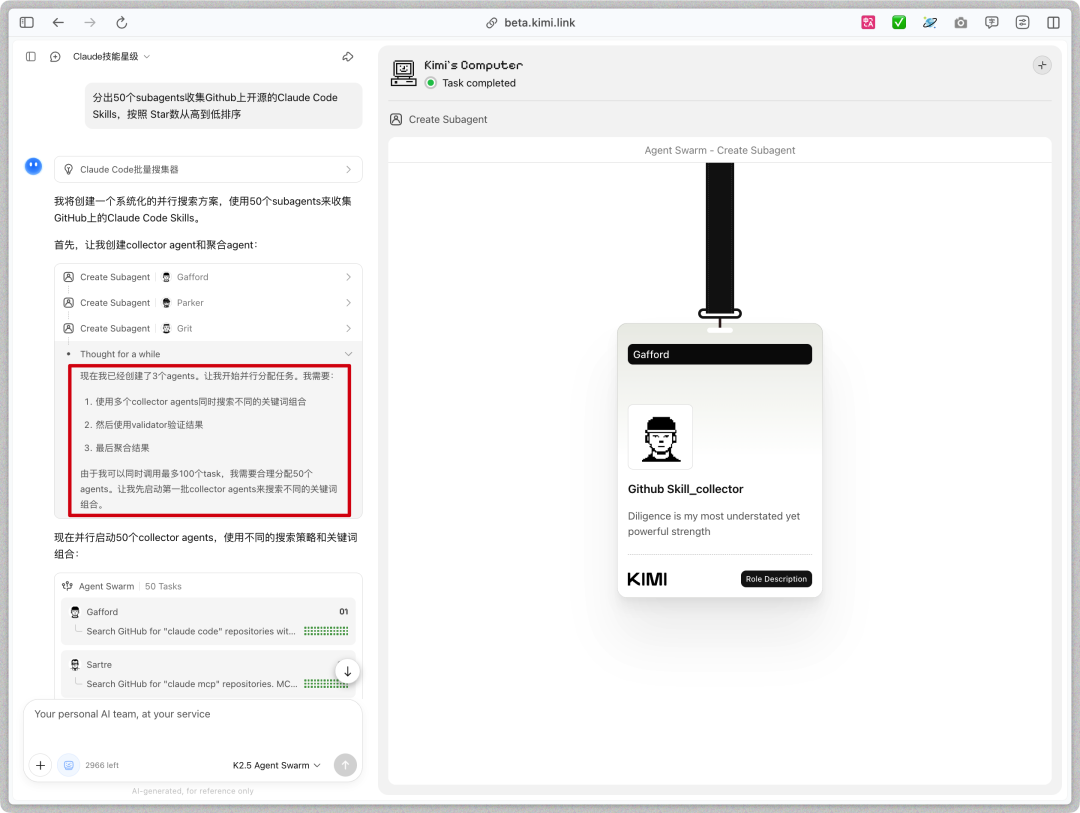Open the Claude技能星级 chat title dropdown
Viewport: 1080px width, 813px height.
pos(119,57)
